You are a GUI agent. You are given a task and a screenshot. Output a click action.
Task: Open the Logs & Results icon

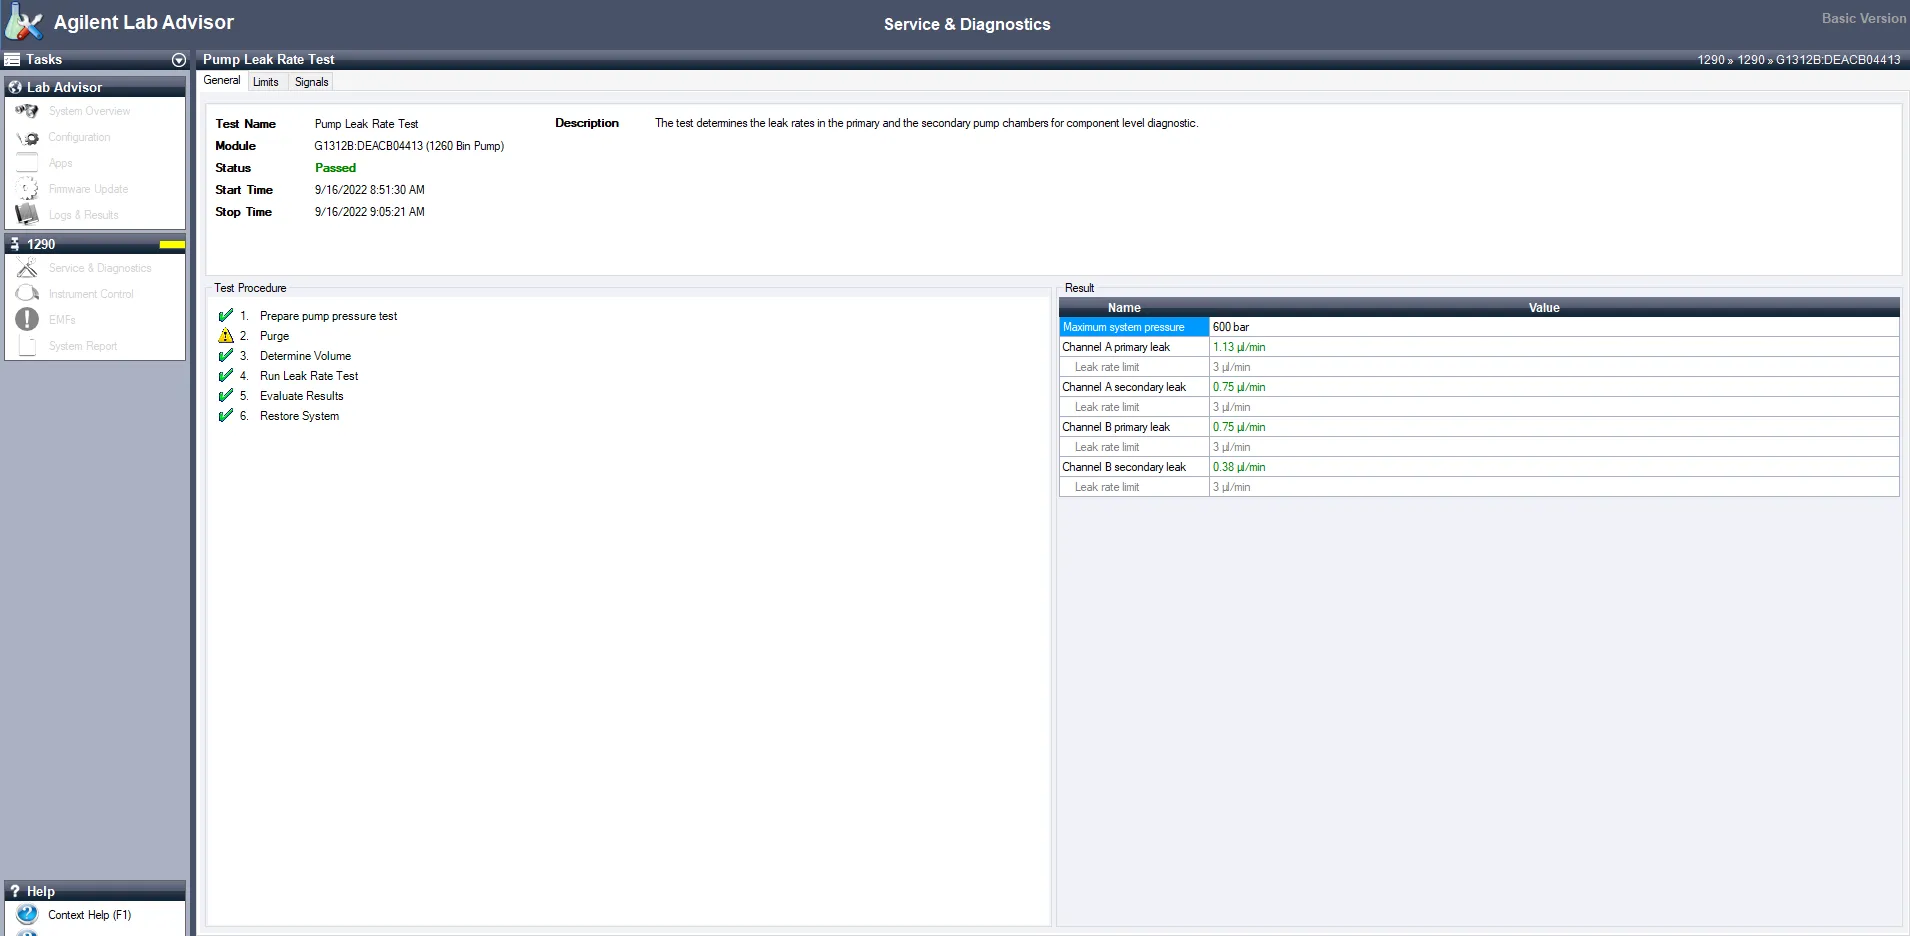(27, 215)
